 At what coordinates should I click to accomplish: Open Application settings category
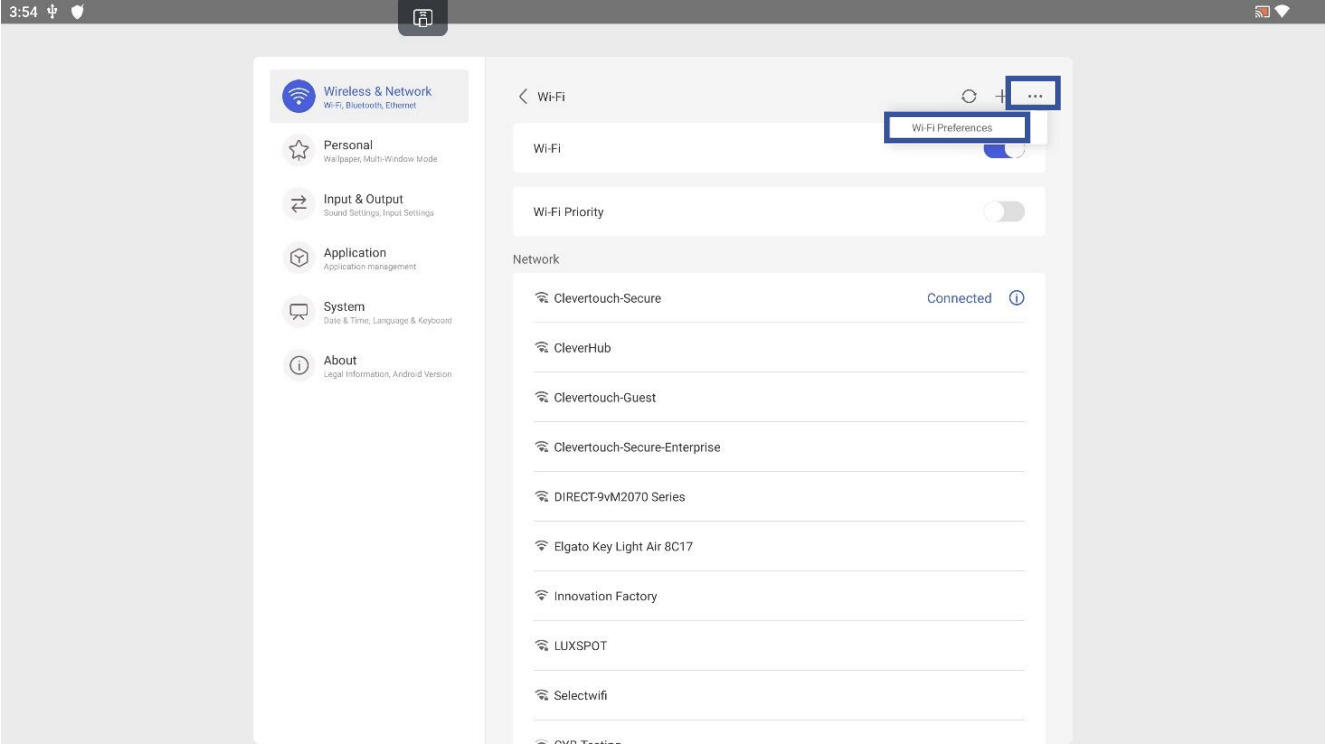(x=370, y=258)
